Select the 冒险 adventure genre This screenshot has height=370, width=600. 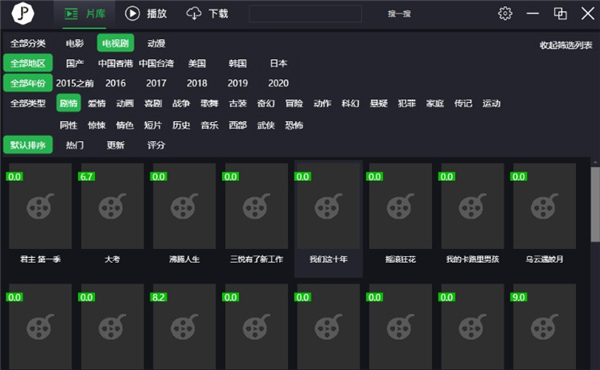294,103
